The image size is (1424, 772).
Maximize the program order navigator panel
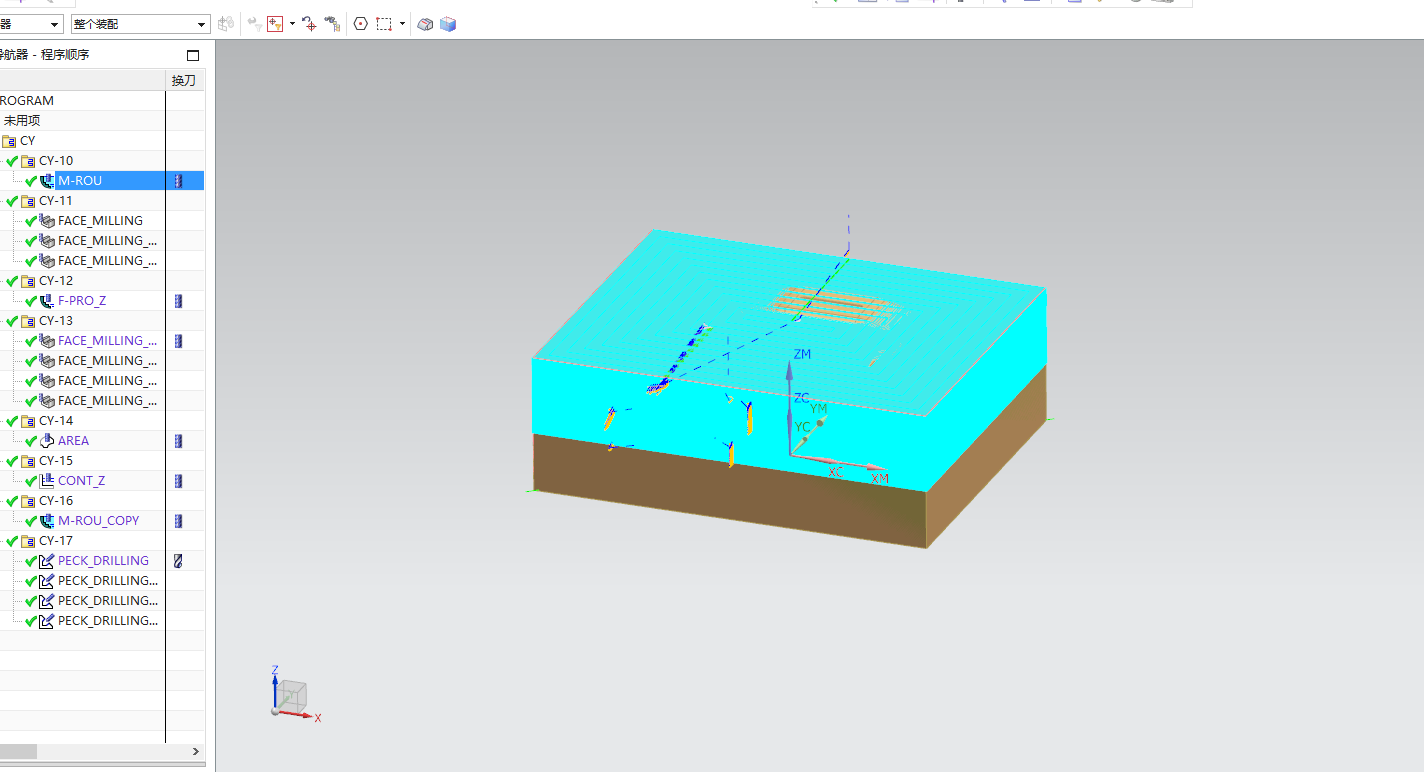193,55
